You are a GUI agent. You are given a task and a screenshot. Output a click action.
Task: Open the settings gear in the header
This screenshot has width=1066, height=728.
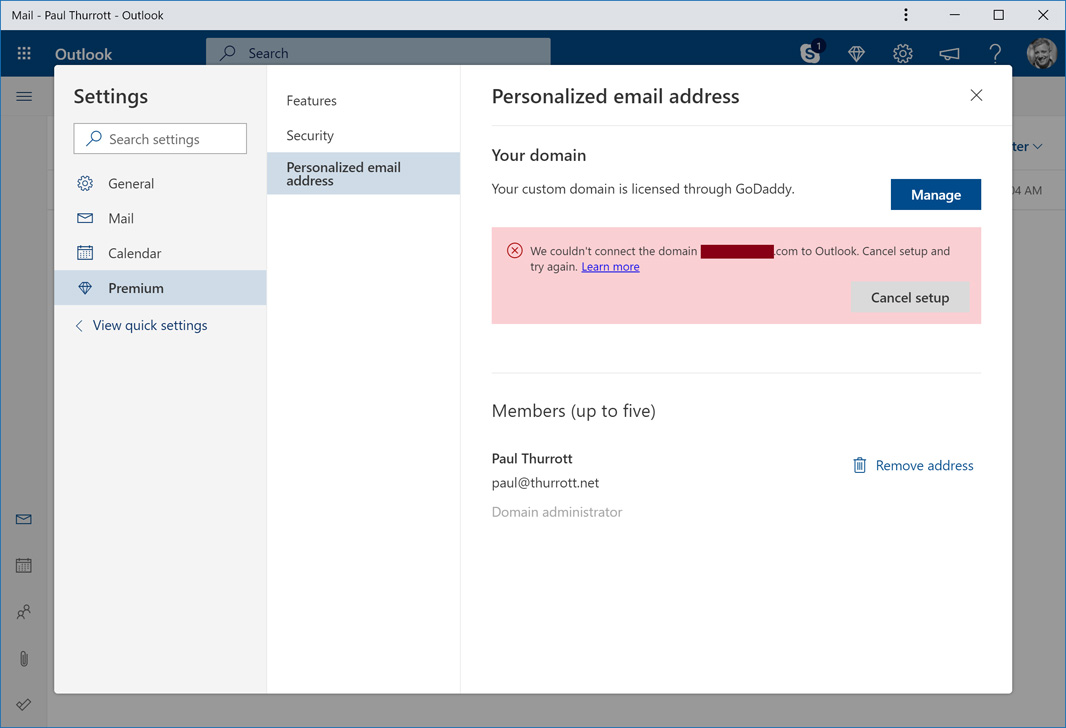(902, 54)
